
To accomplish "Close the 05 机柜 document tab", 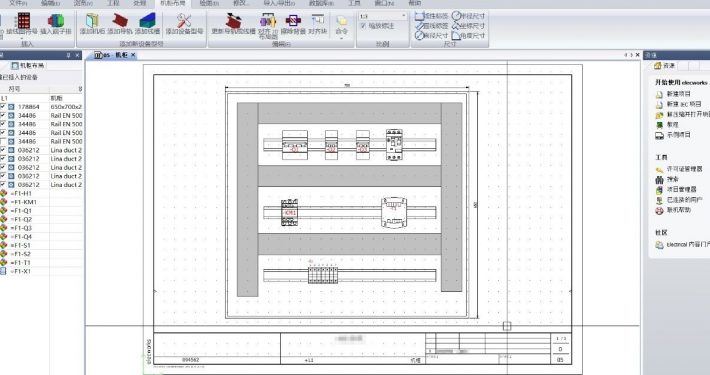I will click(x=133, y=55).
